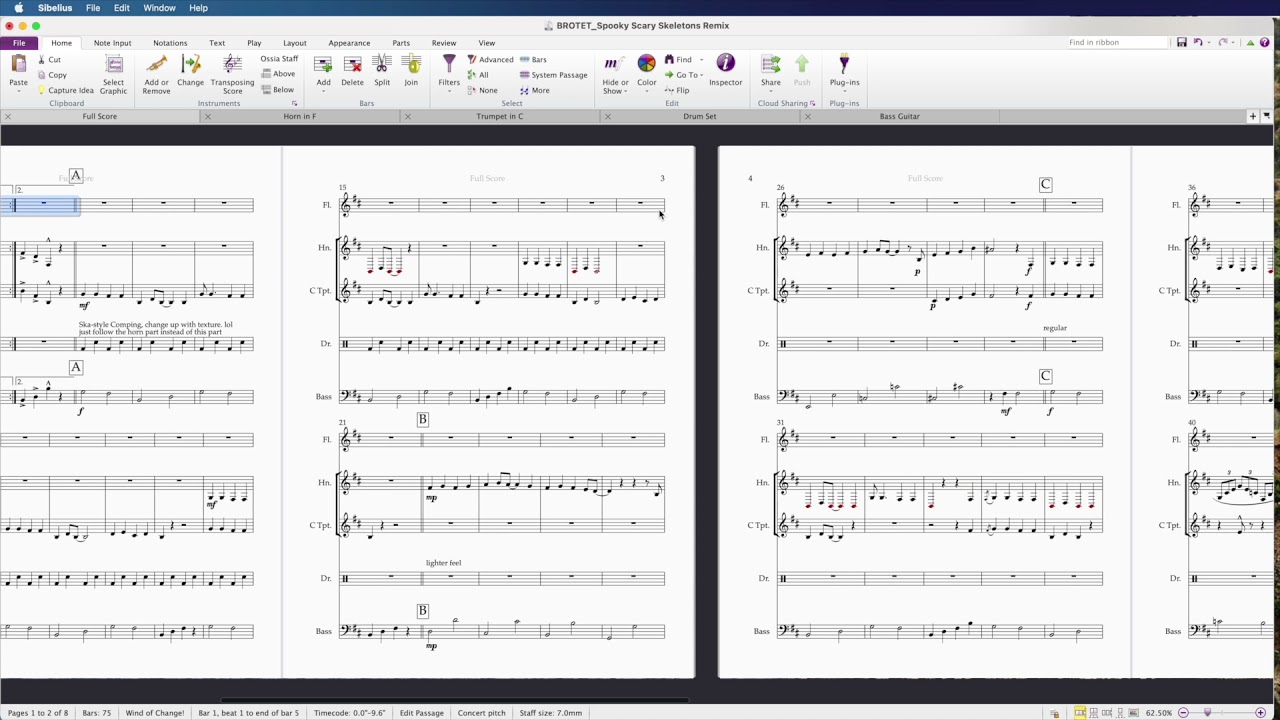Click the Join bars icon

411,65
